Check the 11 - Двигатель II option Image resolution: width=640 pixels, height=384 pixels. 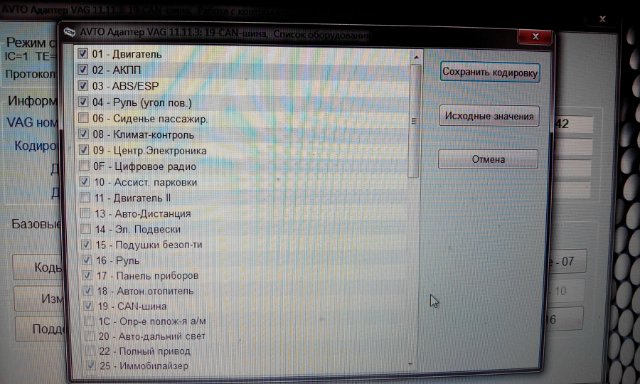point(85,198)
